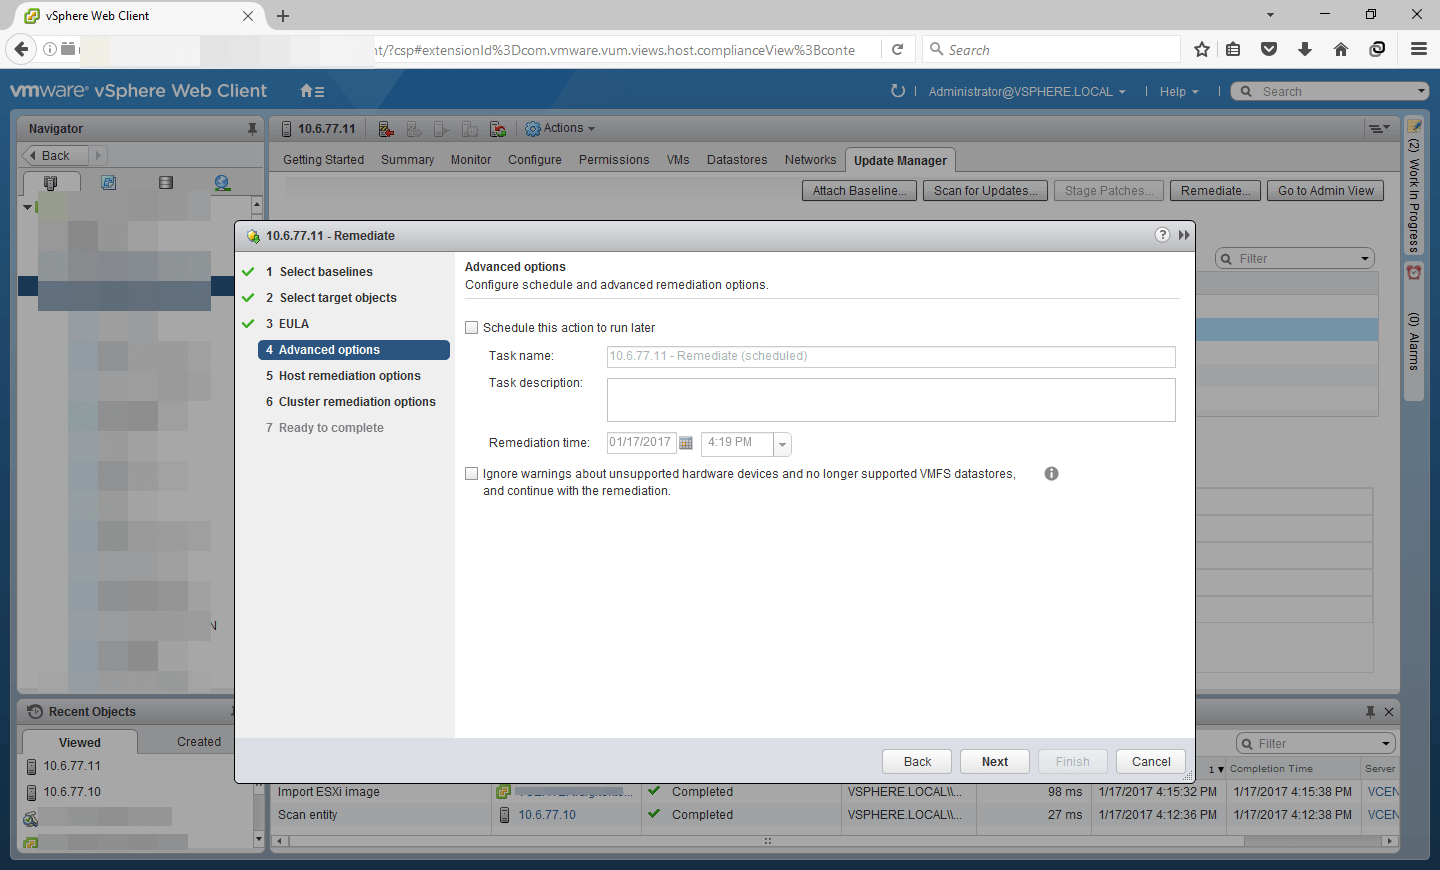The width and height of the screenshot is (1440, 870).
Task: Enable Schedule this action to run later
Action: coord(472,328)
